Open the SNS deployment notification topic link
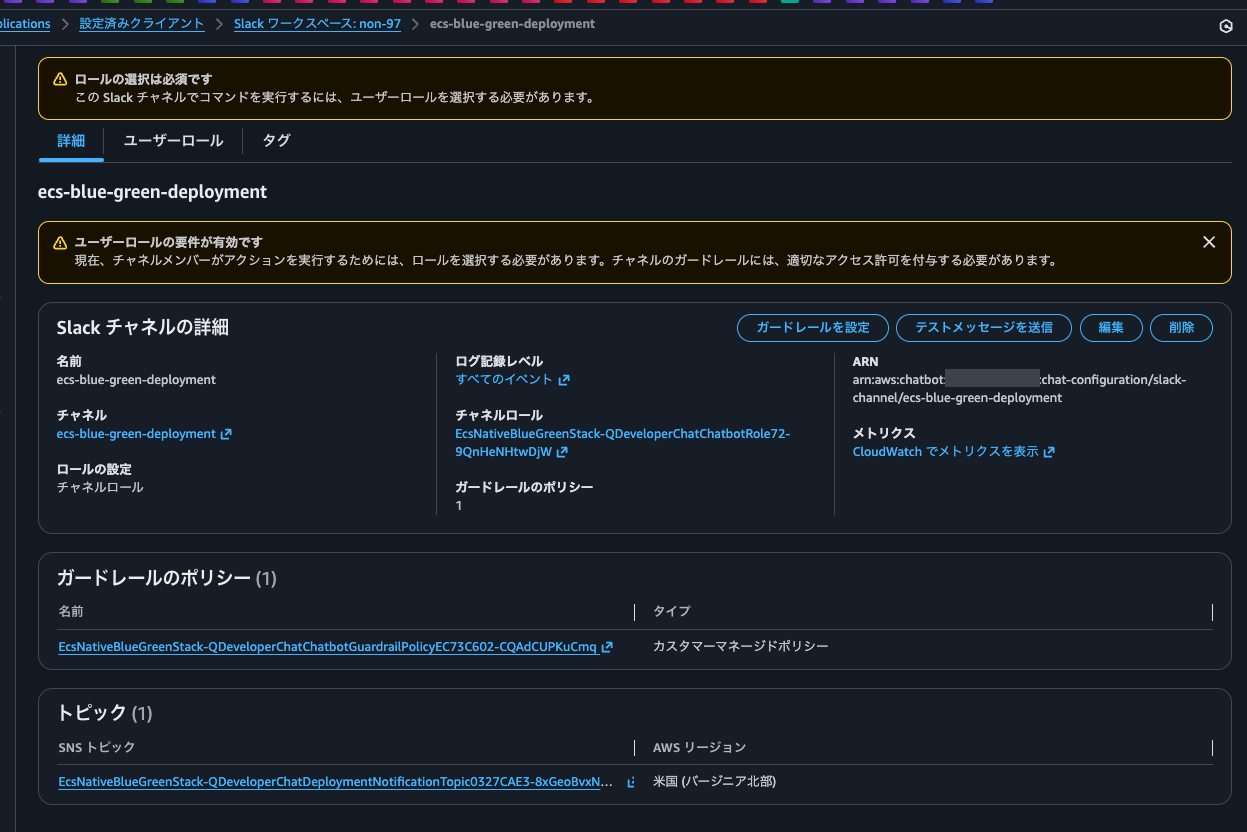 [333, 782]
